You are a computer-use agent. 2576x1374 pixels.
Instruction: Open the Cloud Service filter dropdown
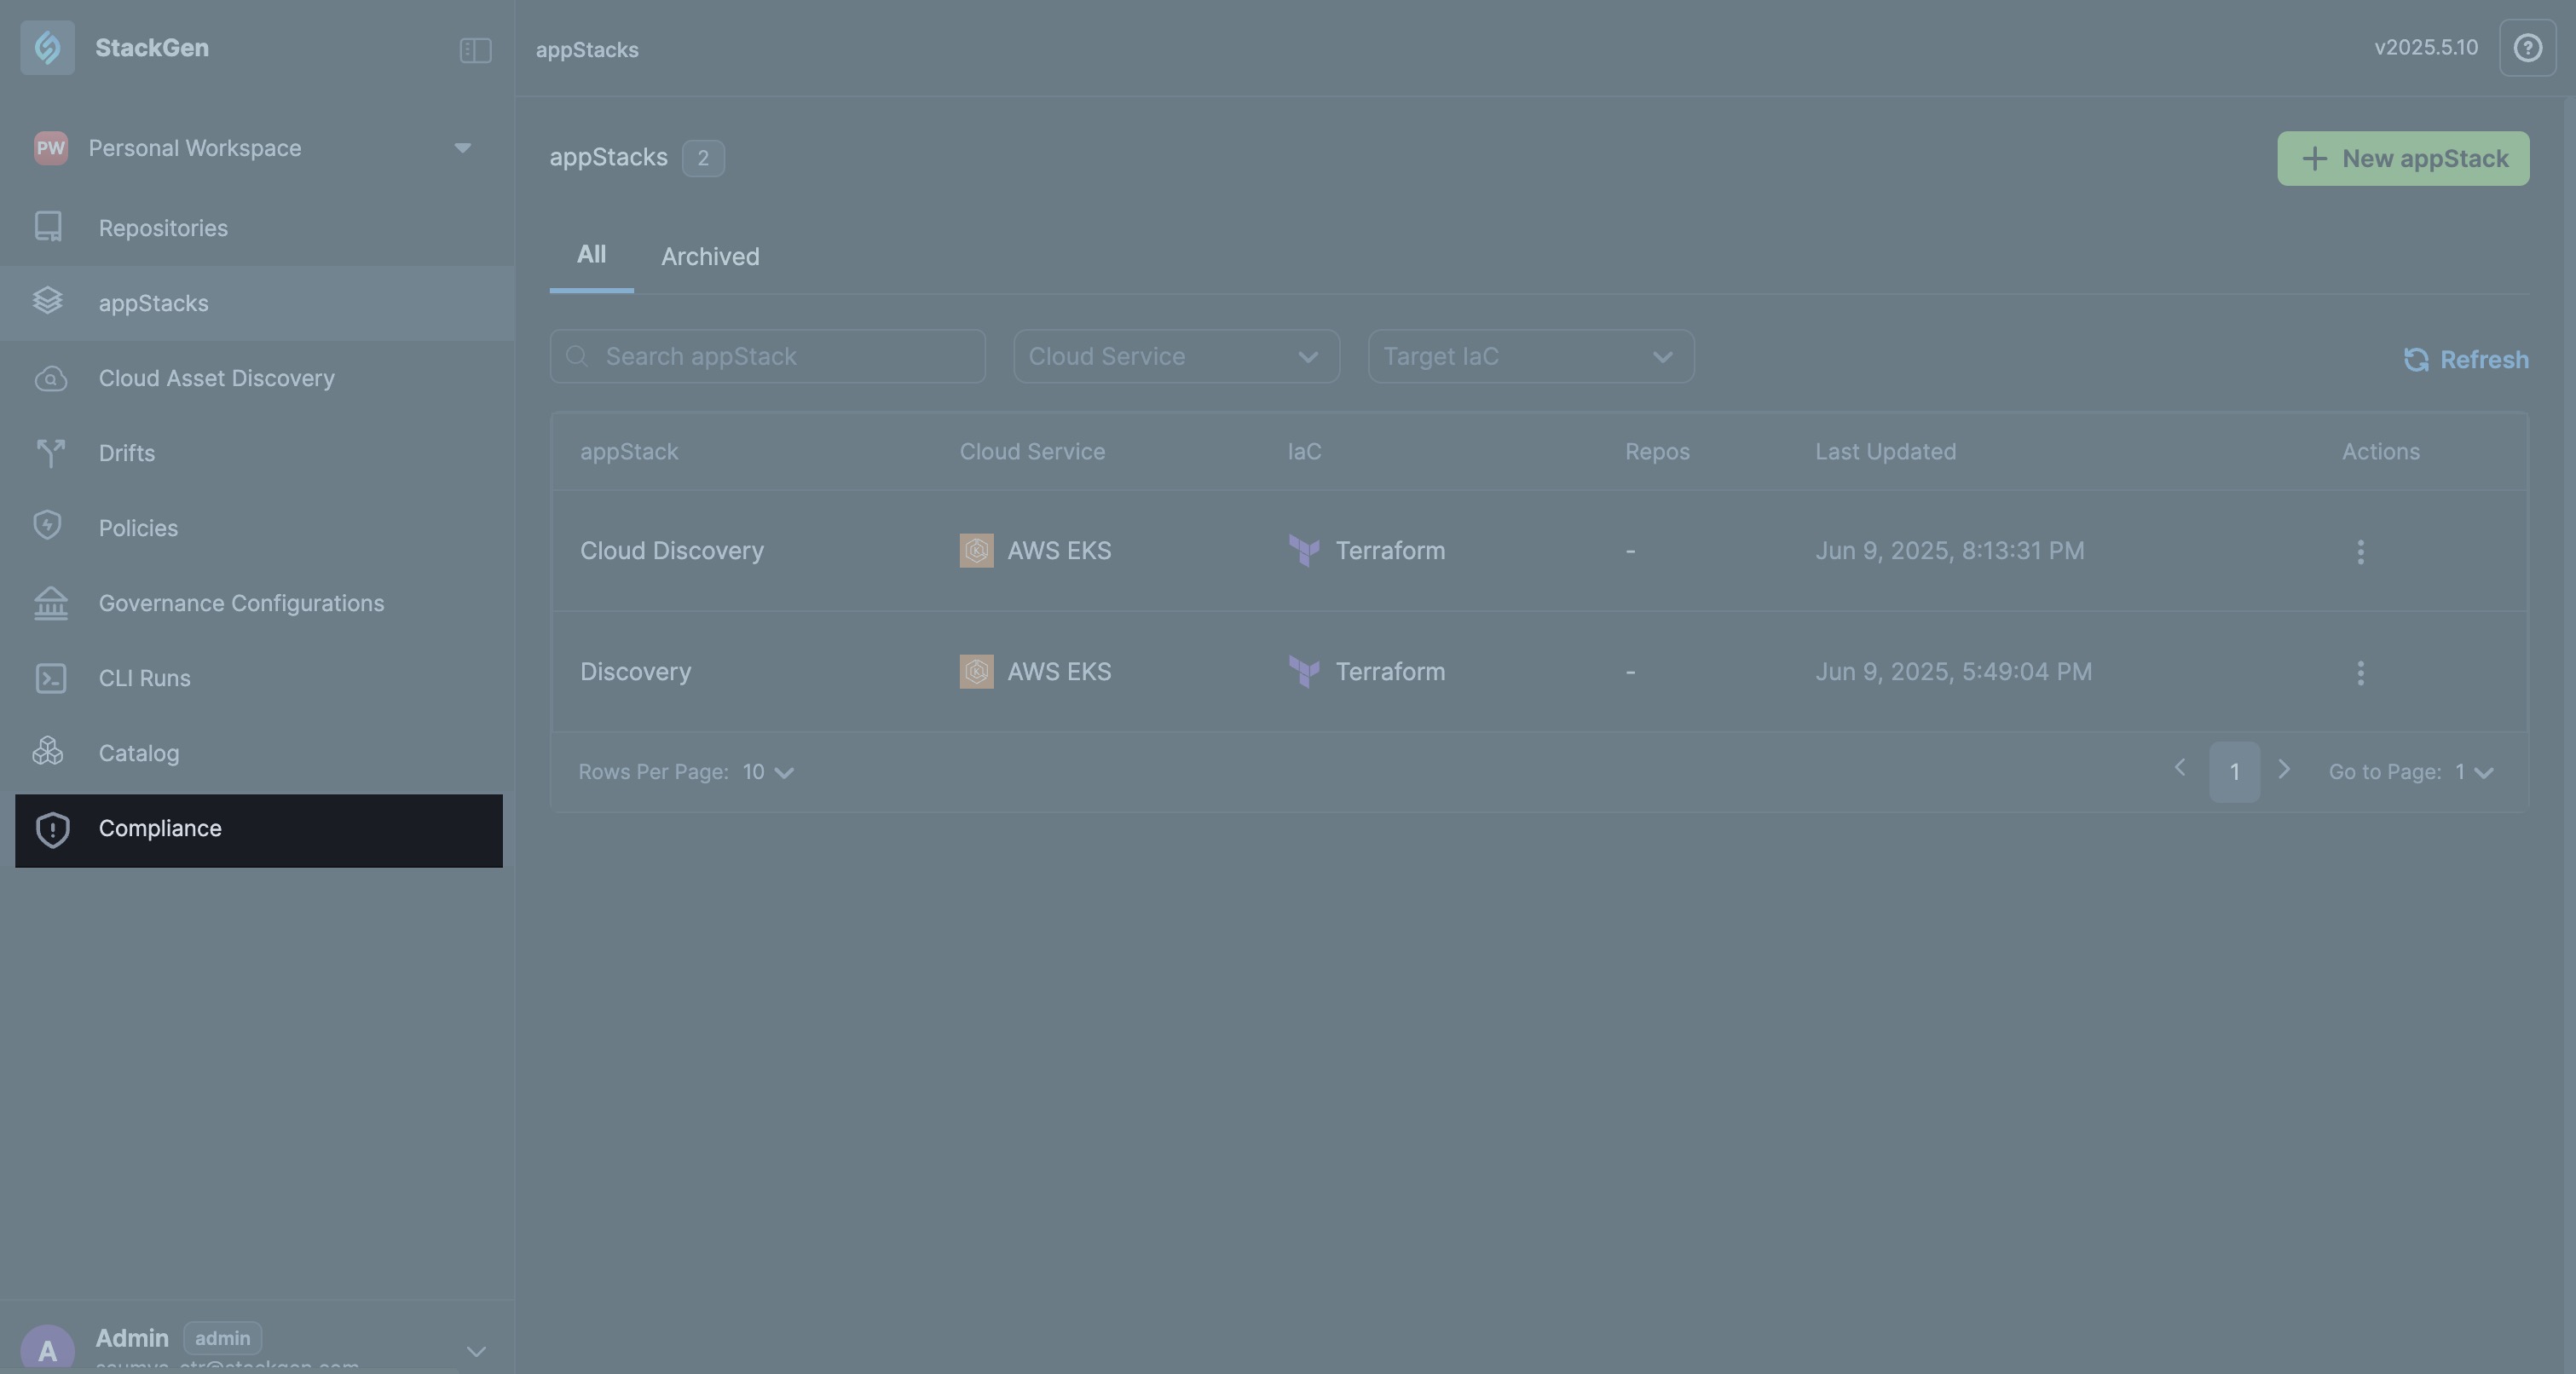[x=1176, y=356]
